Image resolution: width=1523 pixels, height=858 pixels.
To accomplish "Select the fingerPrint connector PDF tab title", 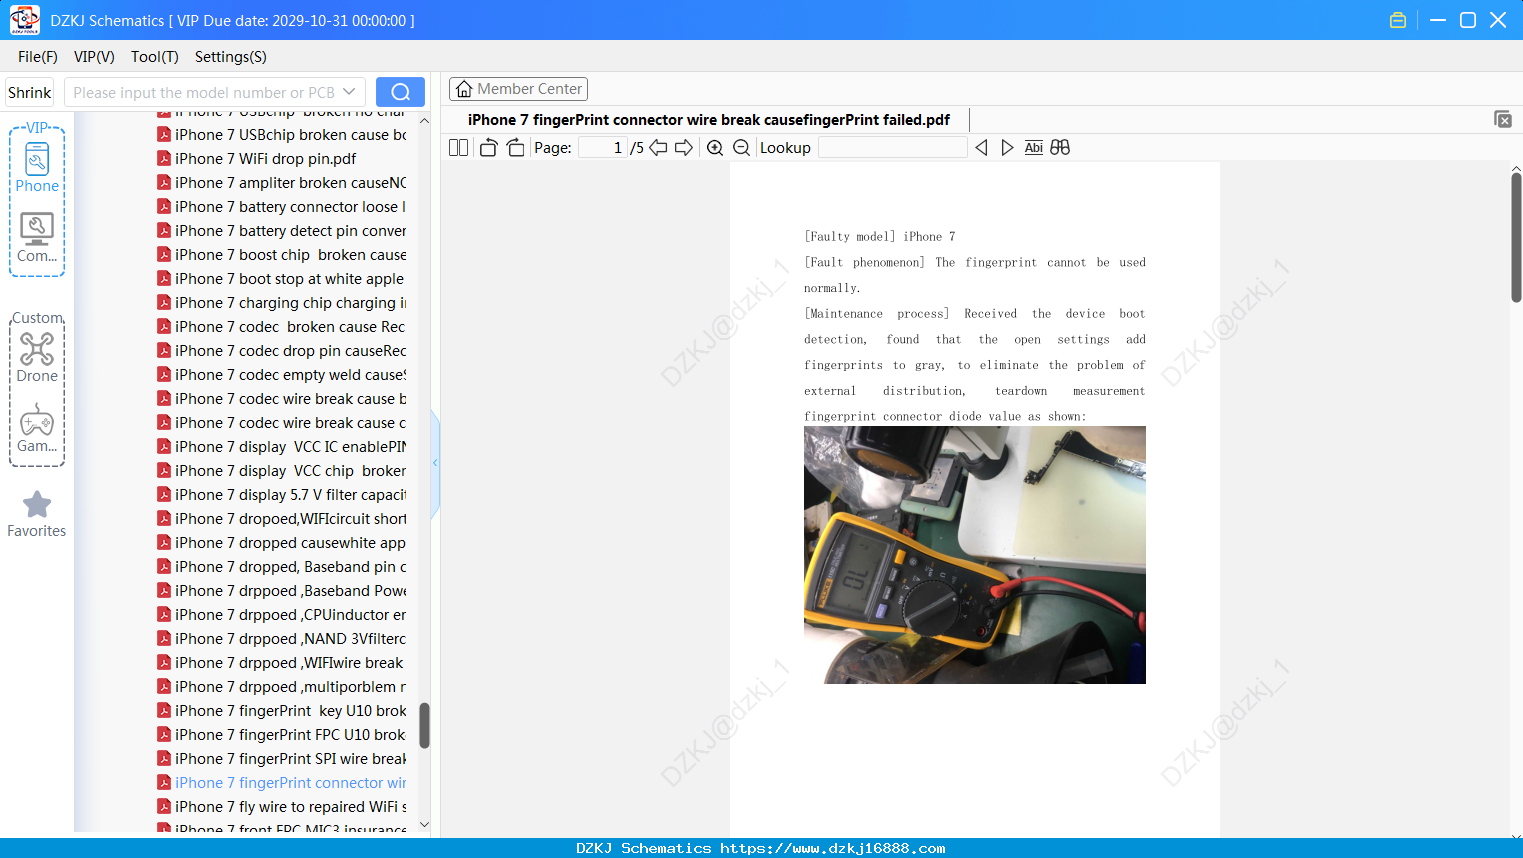I will (709, 120).
